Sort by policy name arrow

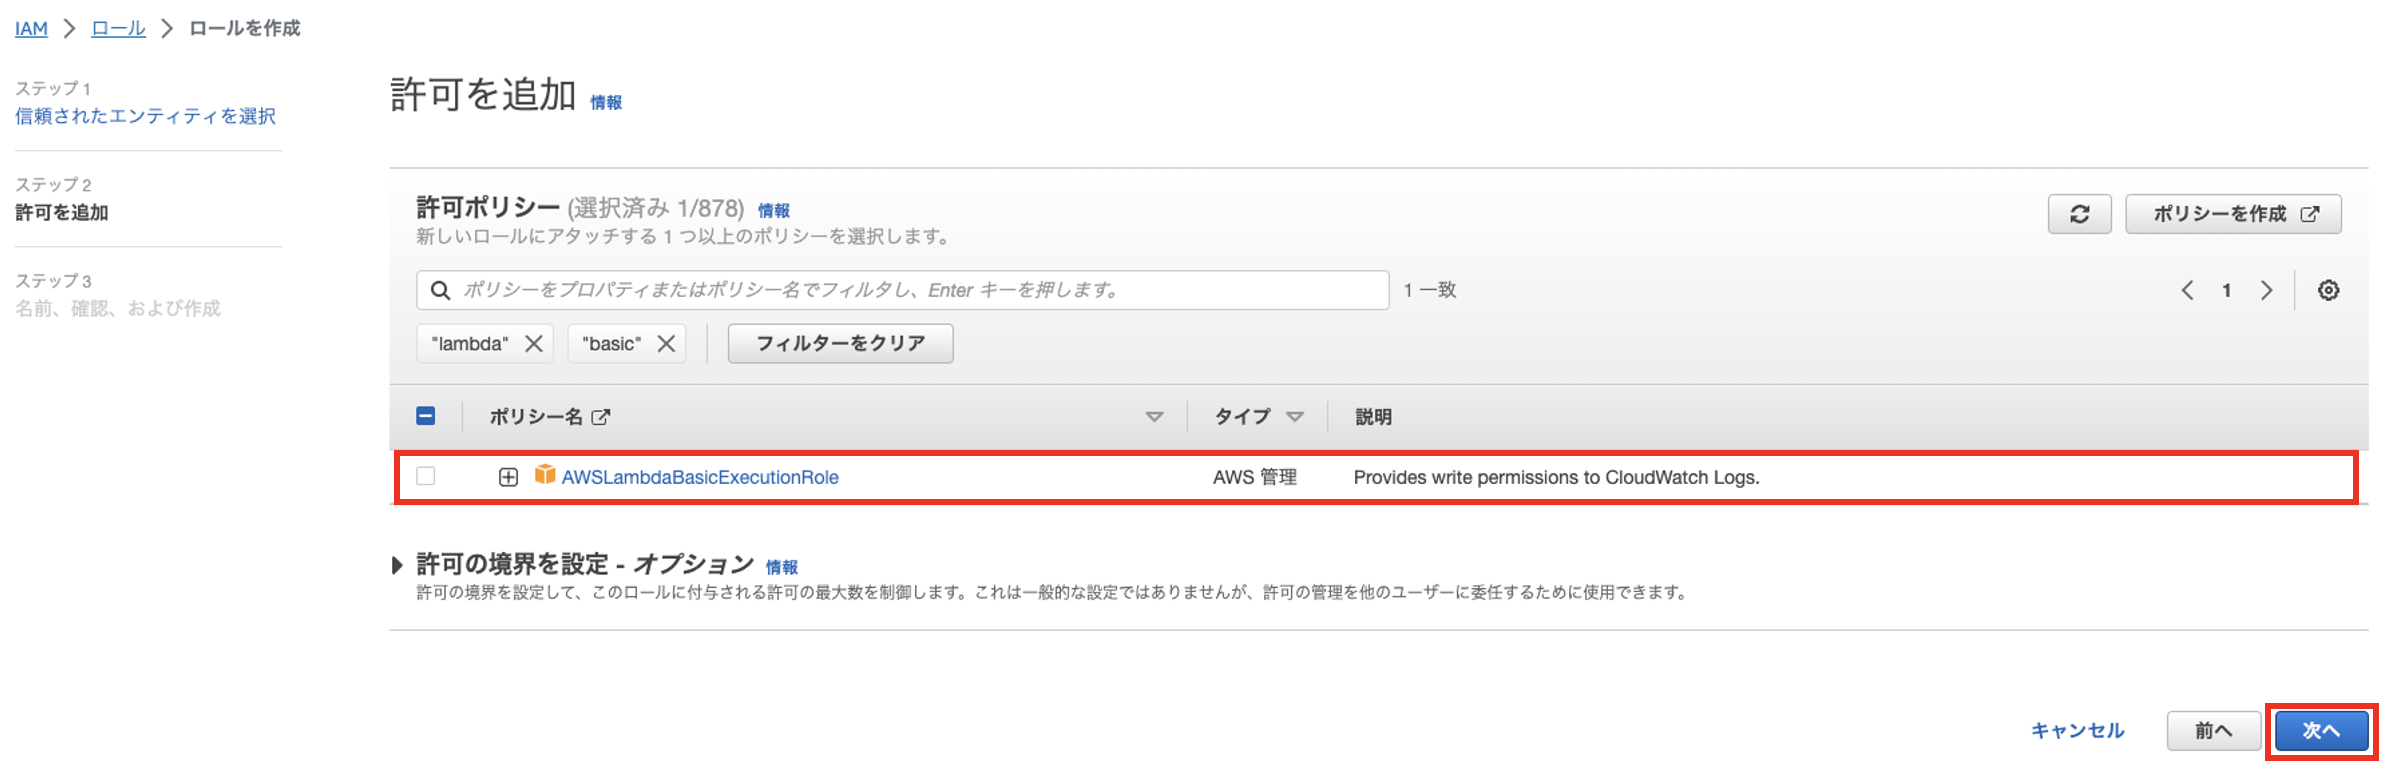pos(1154,417)
